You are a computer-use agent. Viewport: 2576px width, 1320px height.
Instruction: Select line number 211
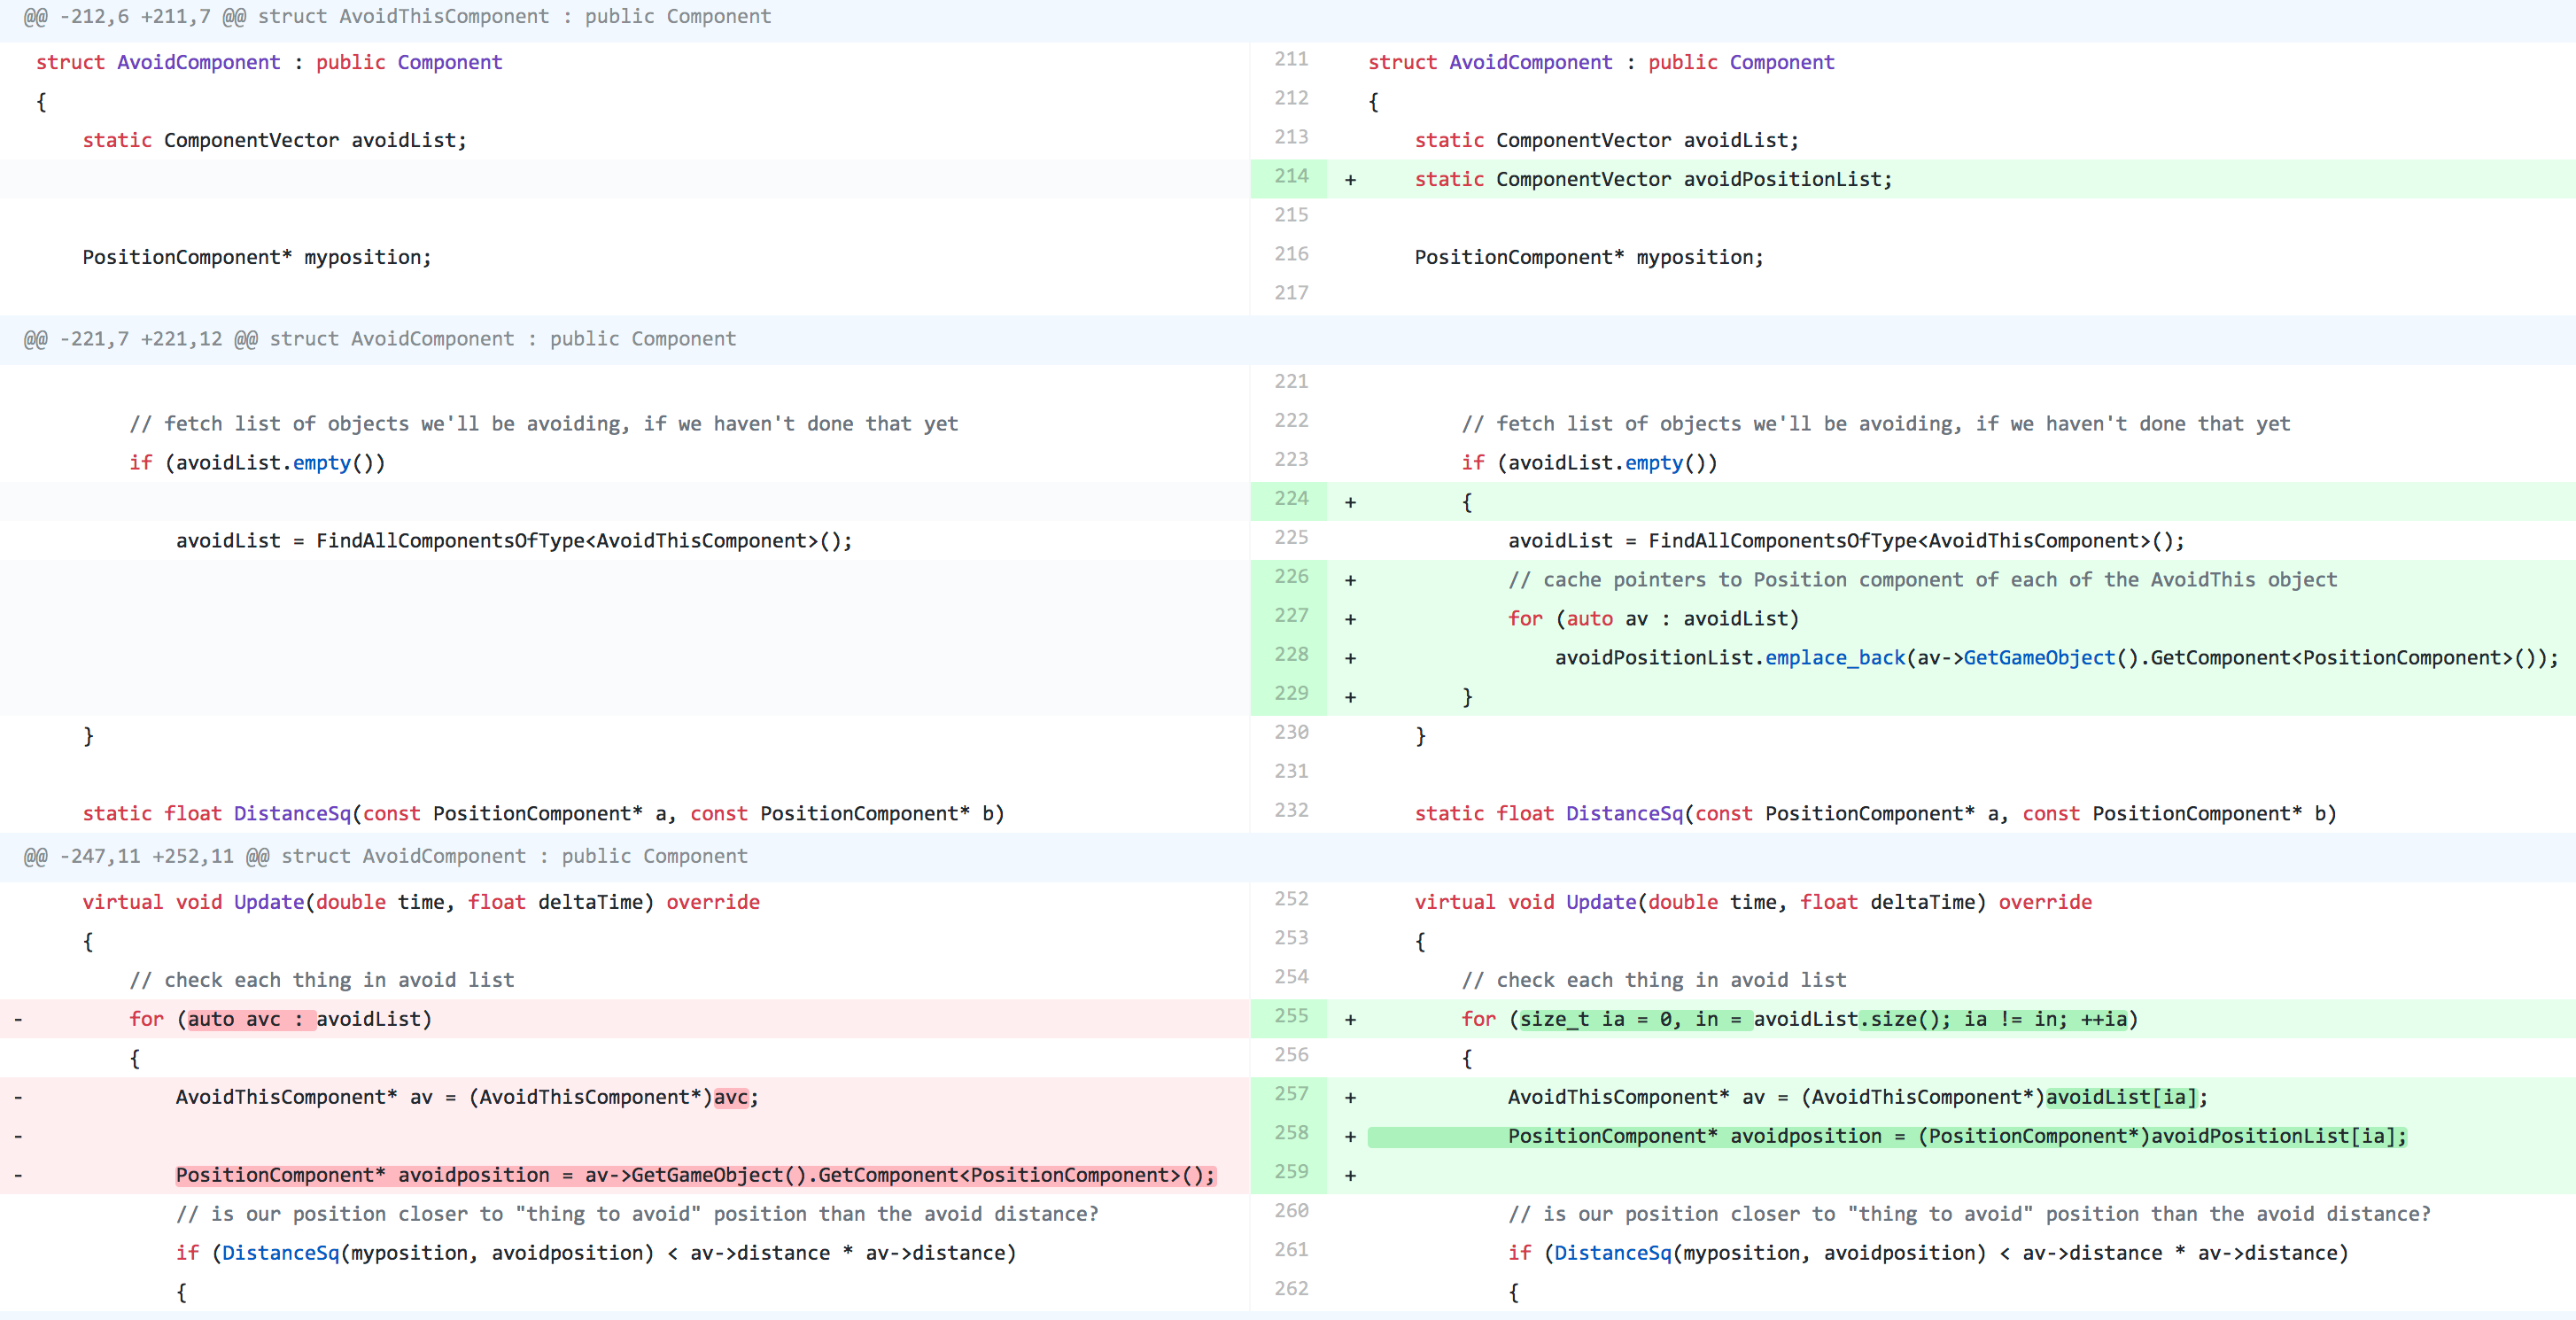tap(1290, 59)
